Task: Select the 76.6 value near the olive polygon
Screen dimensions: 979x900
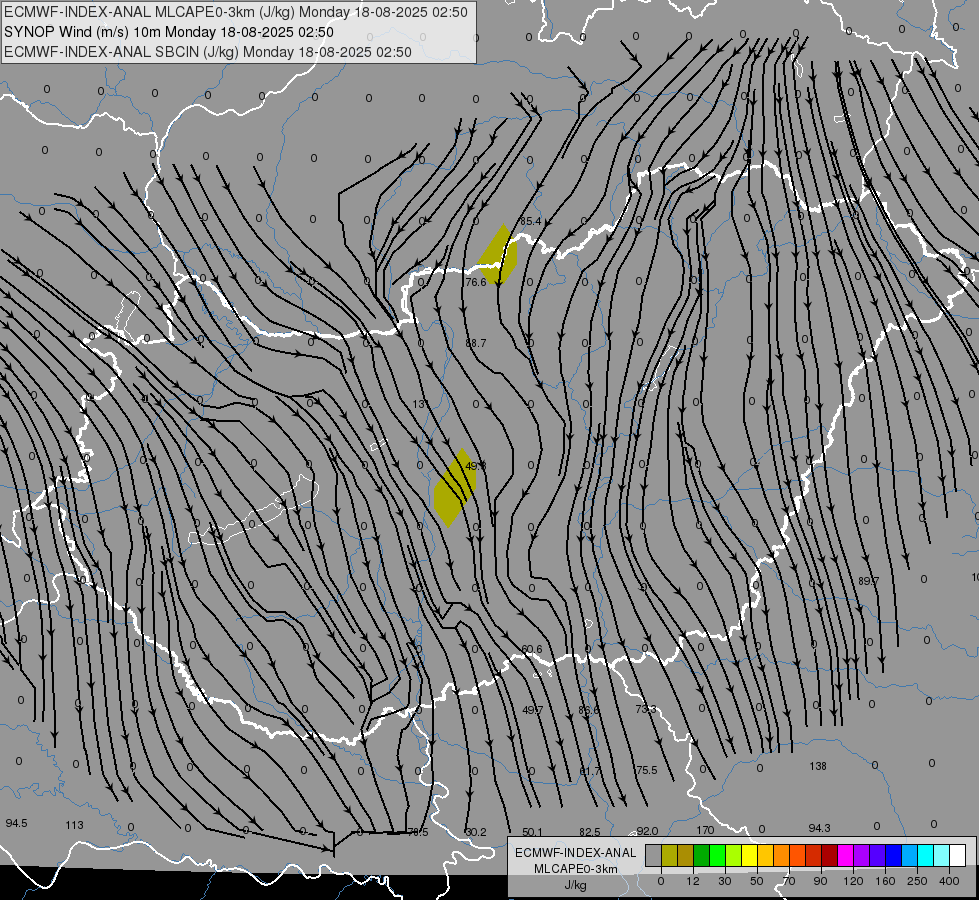Action: point(476,282)
